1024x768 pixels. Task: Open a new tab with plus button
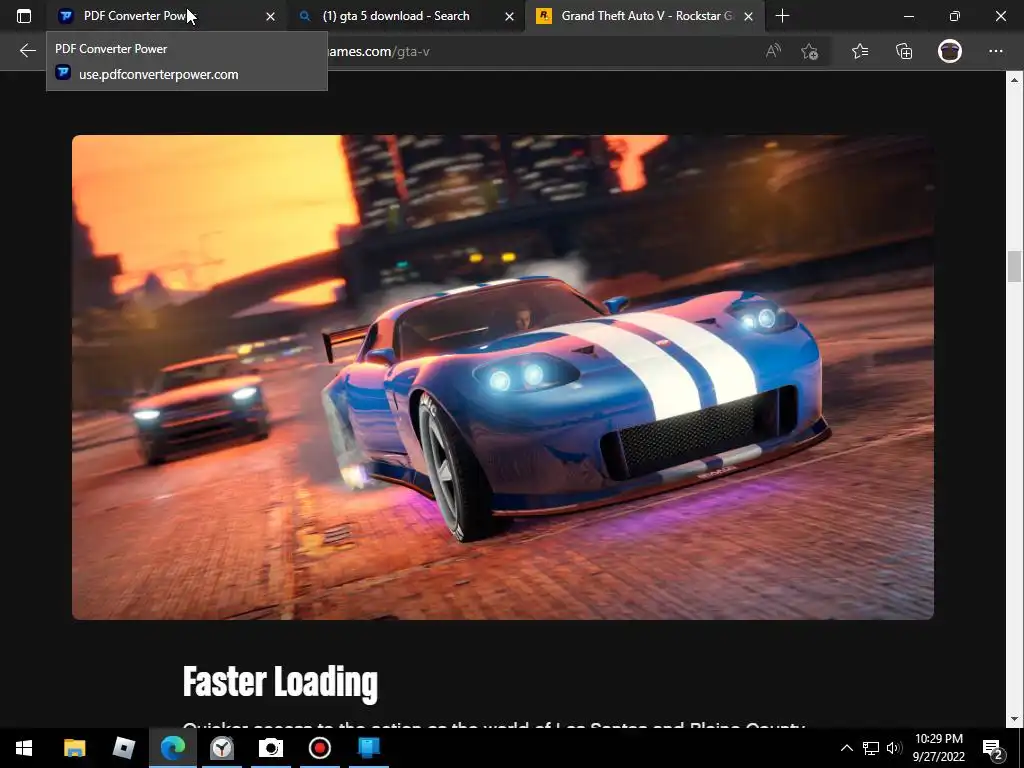(x=782, y=16)
